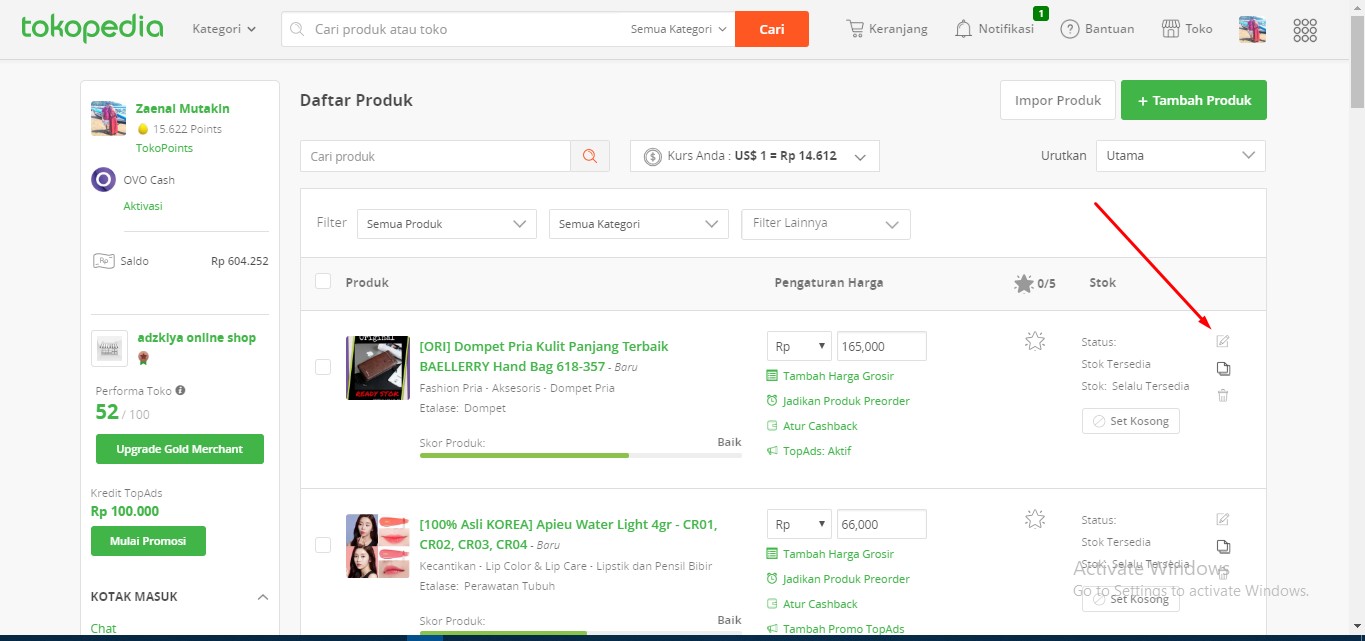
Task: Open the edit icon for the Dompet product
Action: pyautogui.click(x=1222, y=341)
